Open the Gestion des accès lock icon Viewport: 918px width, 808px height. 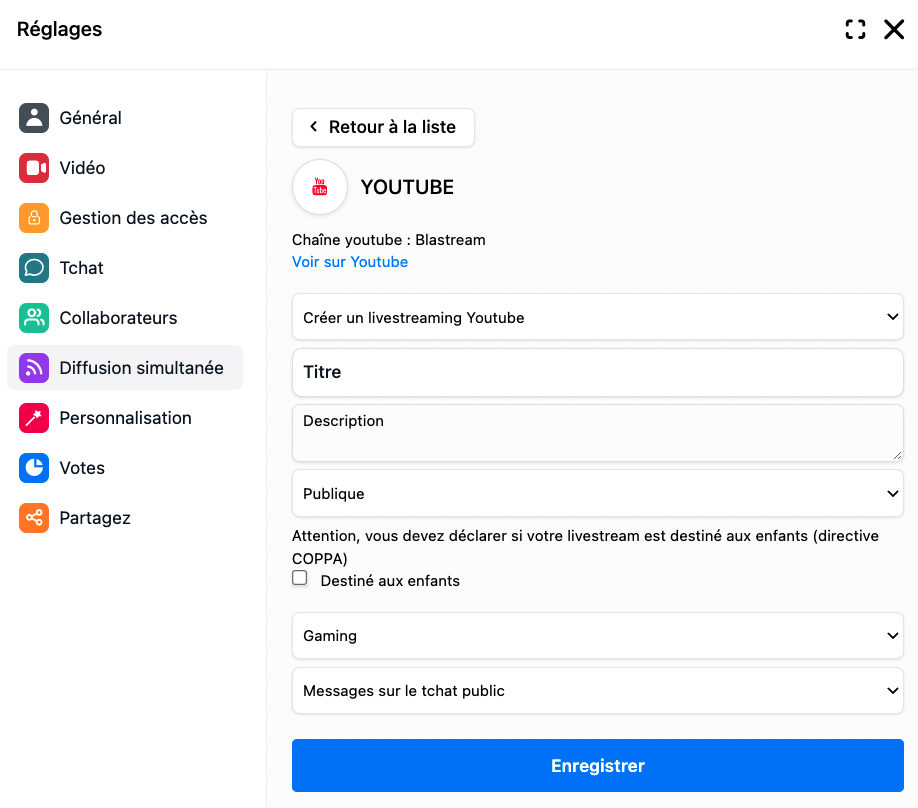click(34, 218)
